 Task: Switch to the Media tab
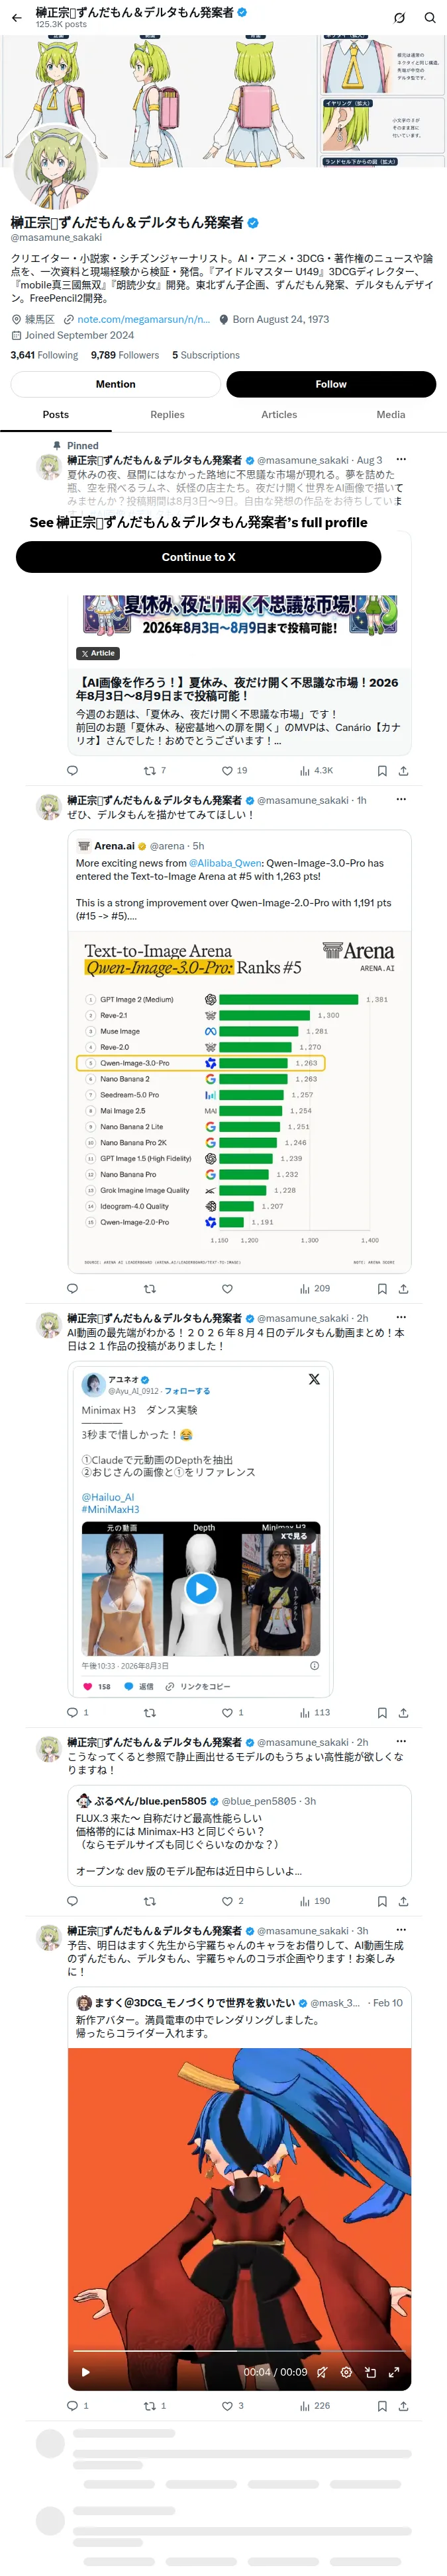391,414
